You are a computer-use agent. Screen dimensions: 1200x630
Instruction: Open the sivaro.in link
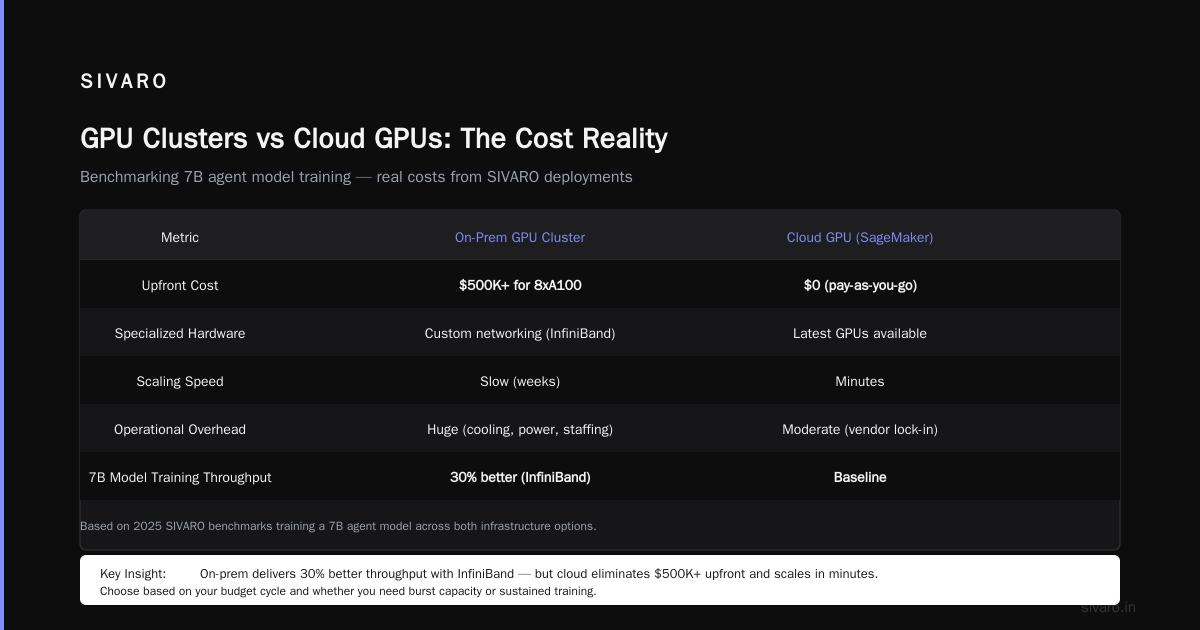1108,607
